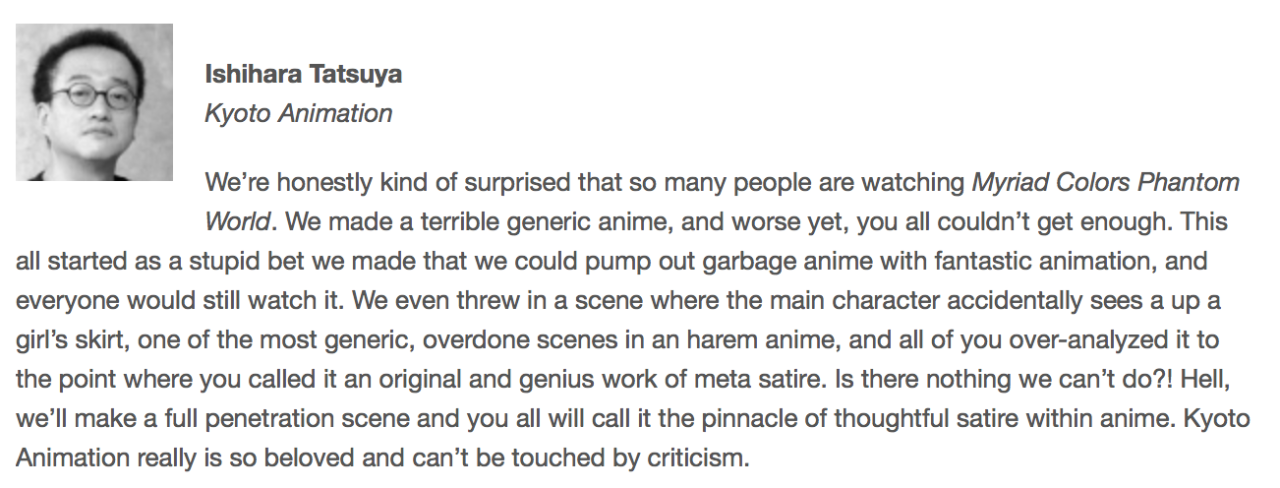Viewport: 1280px width, 488px height.
Task: Click the Kyoto Animation italic subtitle
Action: (298, 113)
